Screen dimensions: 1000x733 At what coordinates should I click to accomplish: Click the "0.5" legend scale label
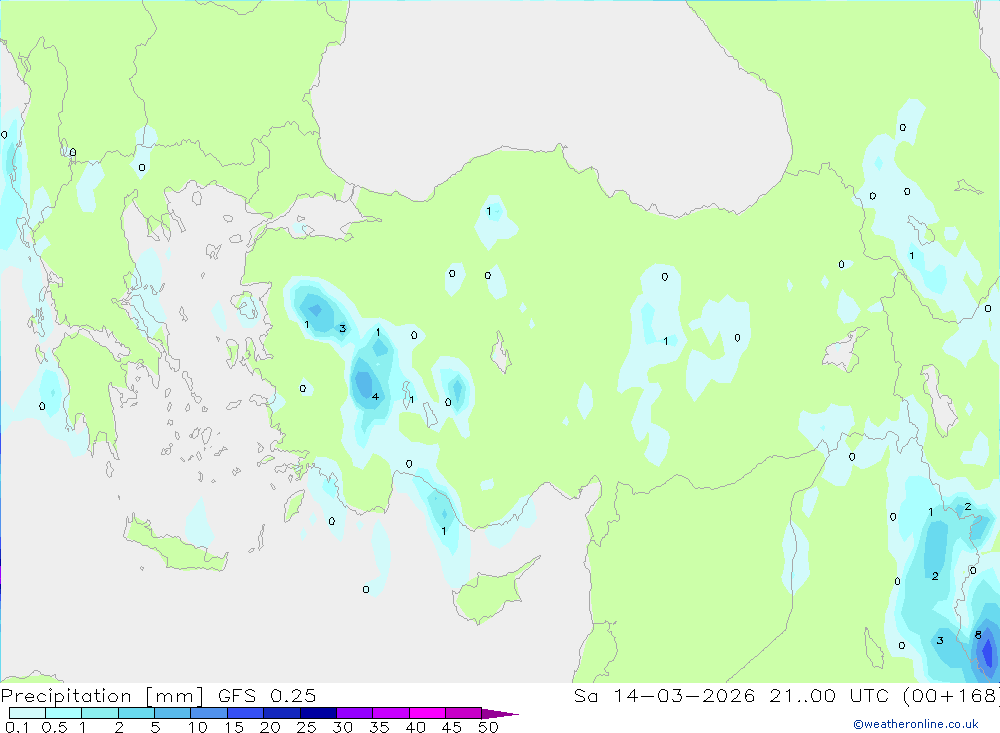pyautogui.click(x=54, y=727)
